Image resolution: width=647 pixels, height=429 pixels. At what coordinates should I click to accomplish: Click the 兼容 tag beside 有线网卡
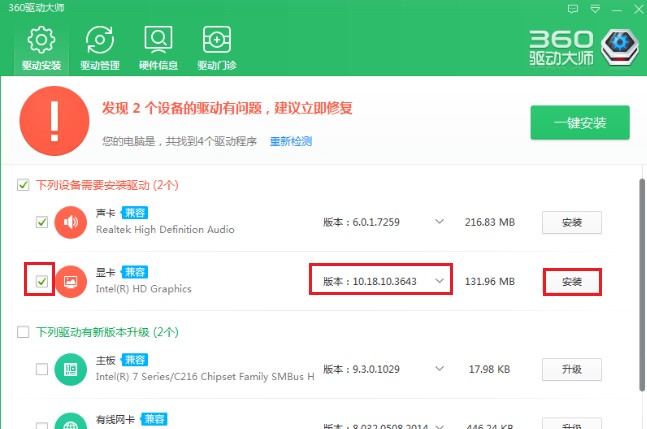coord(154,419)
